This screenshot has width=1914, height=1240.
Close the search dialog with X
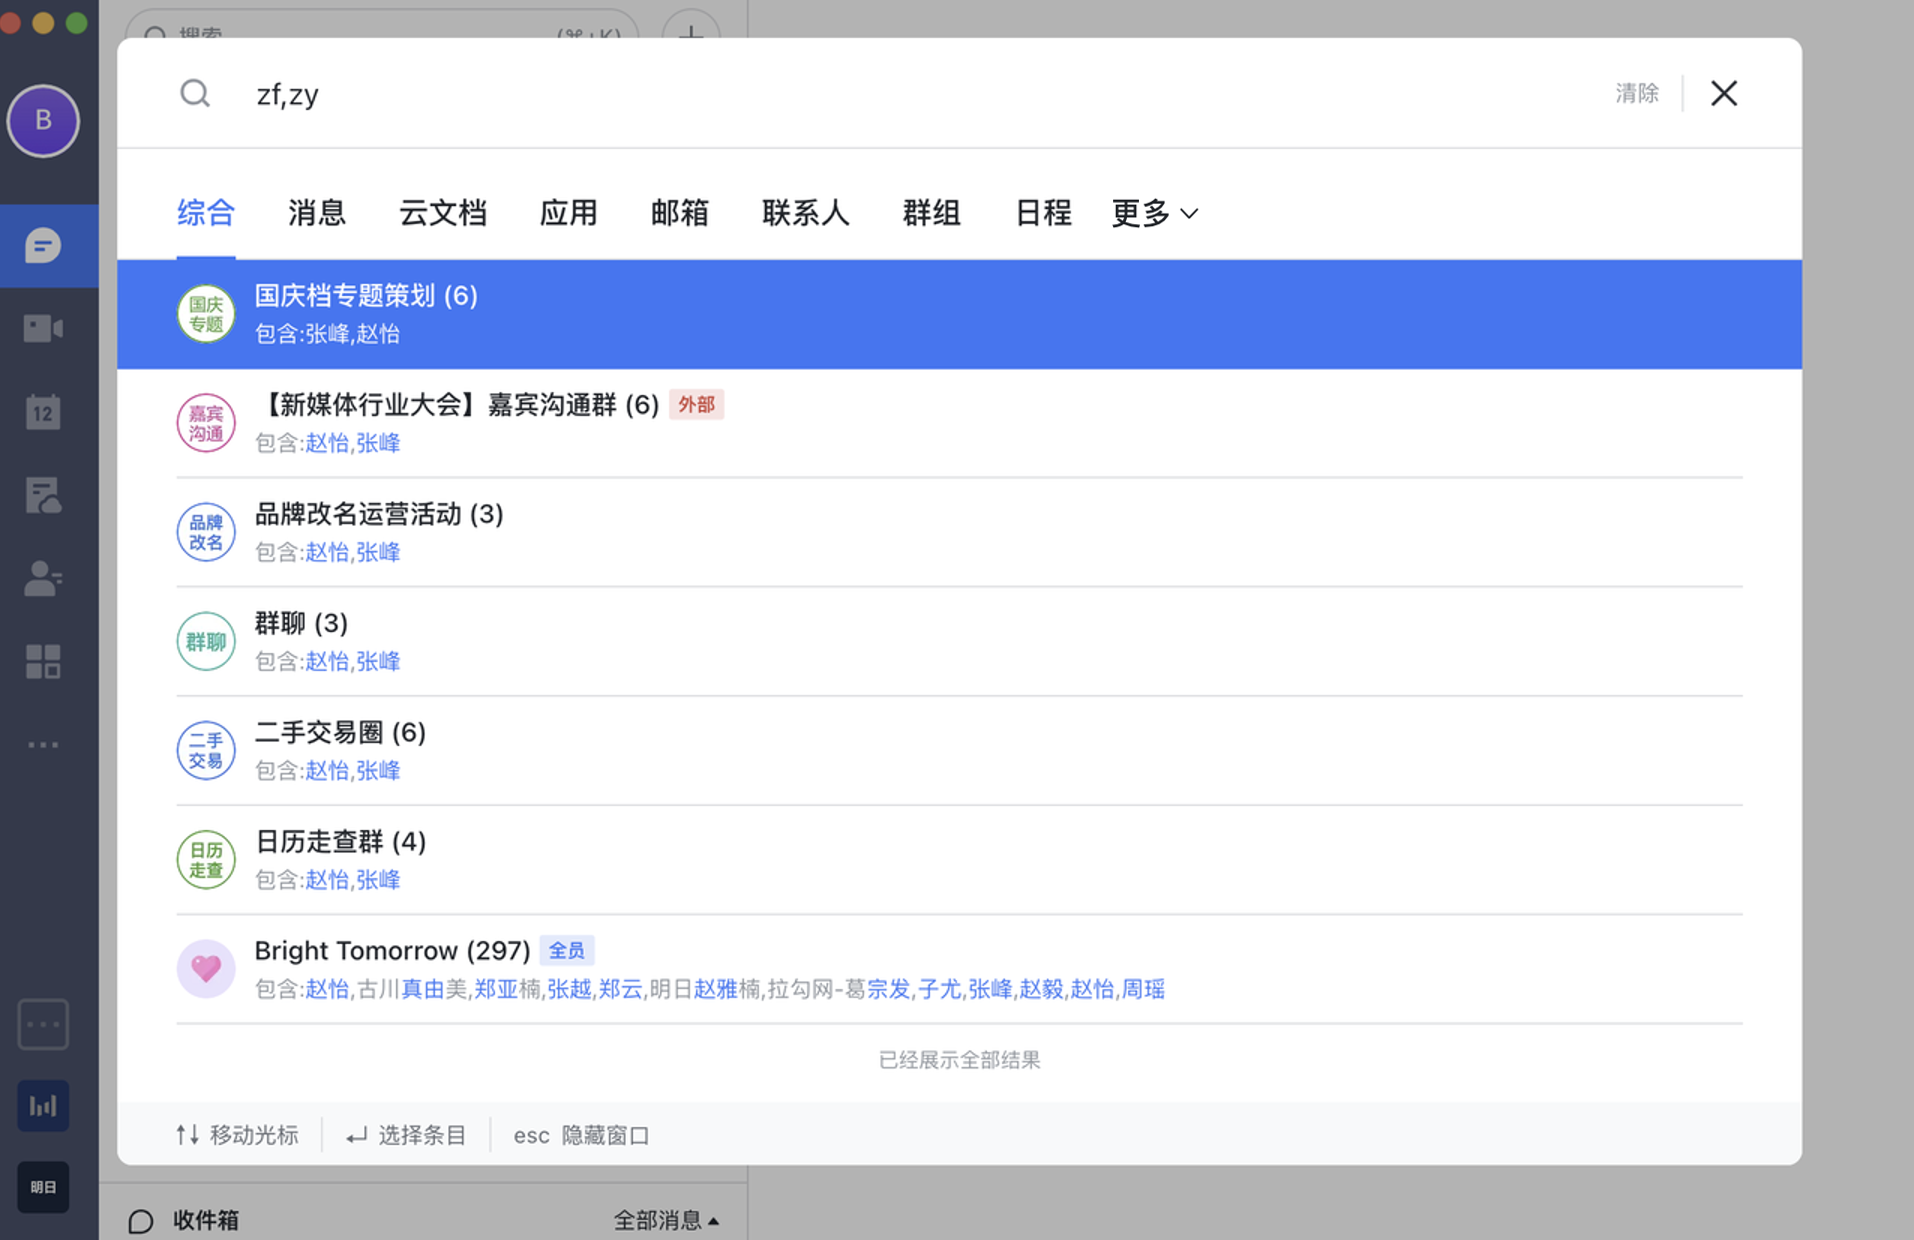pyautogui.click(x=1723, y=94)
